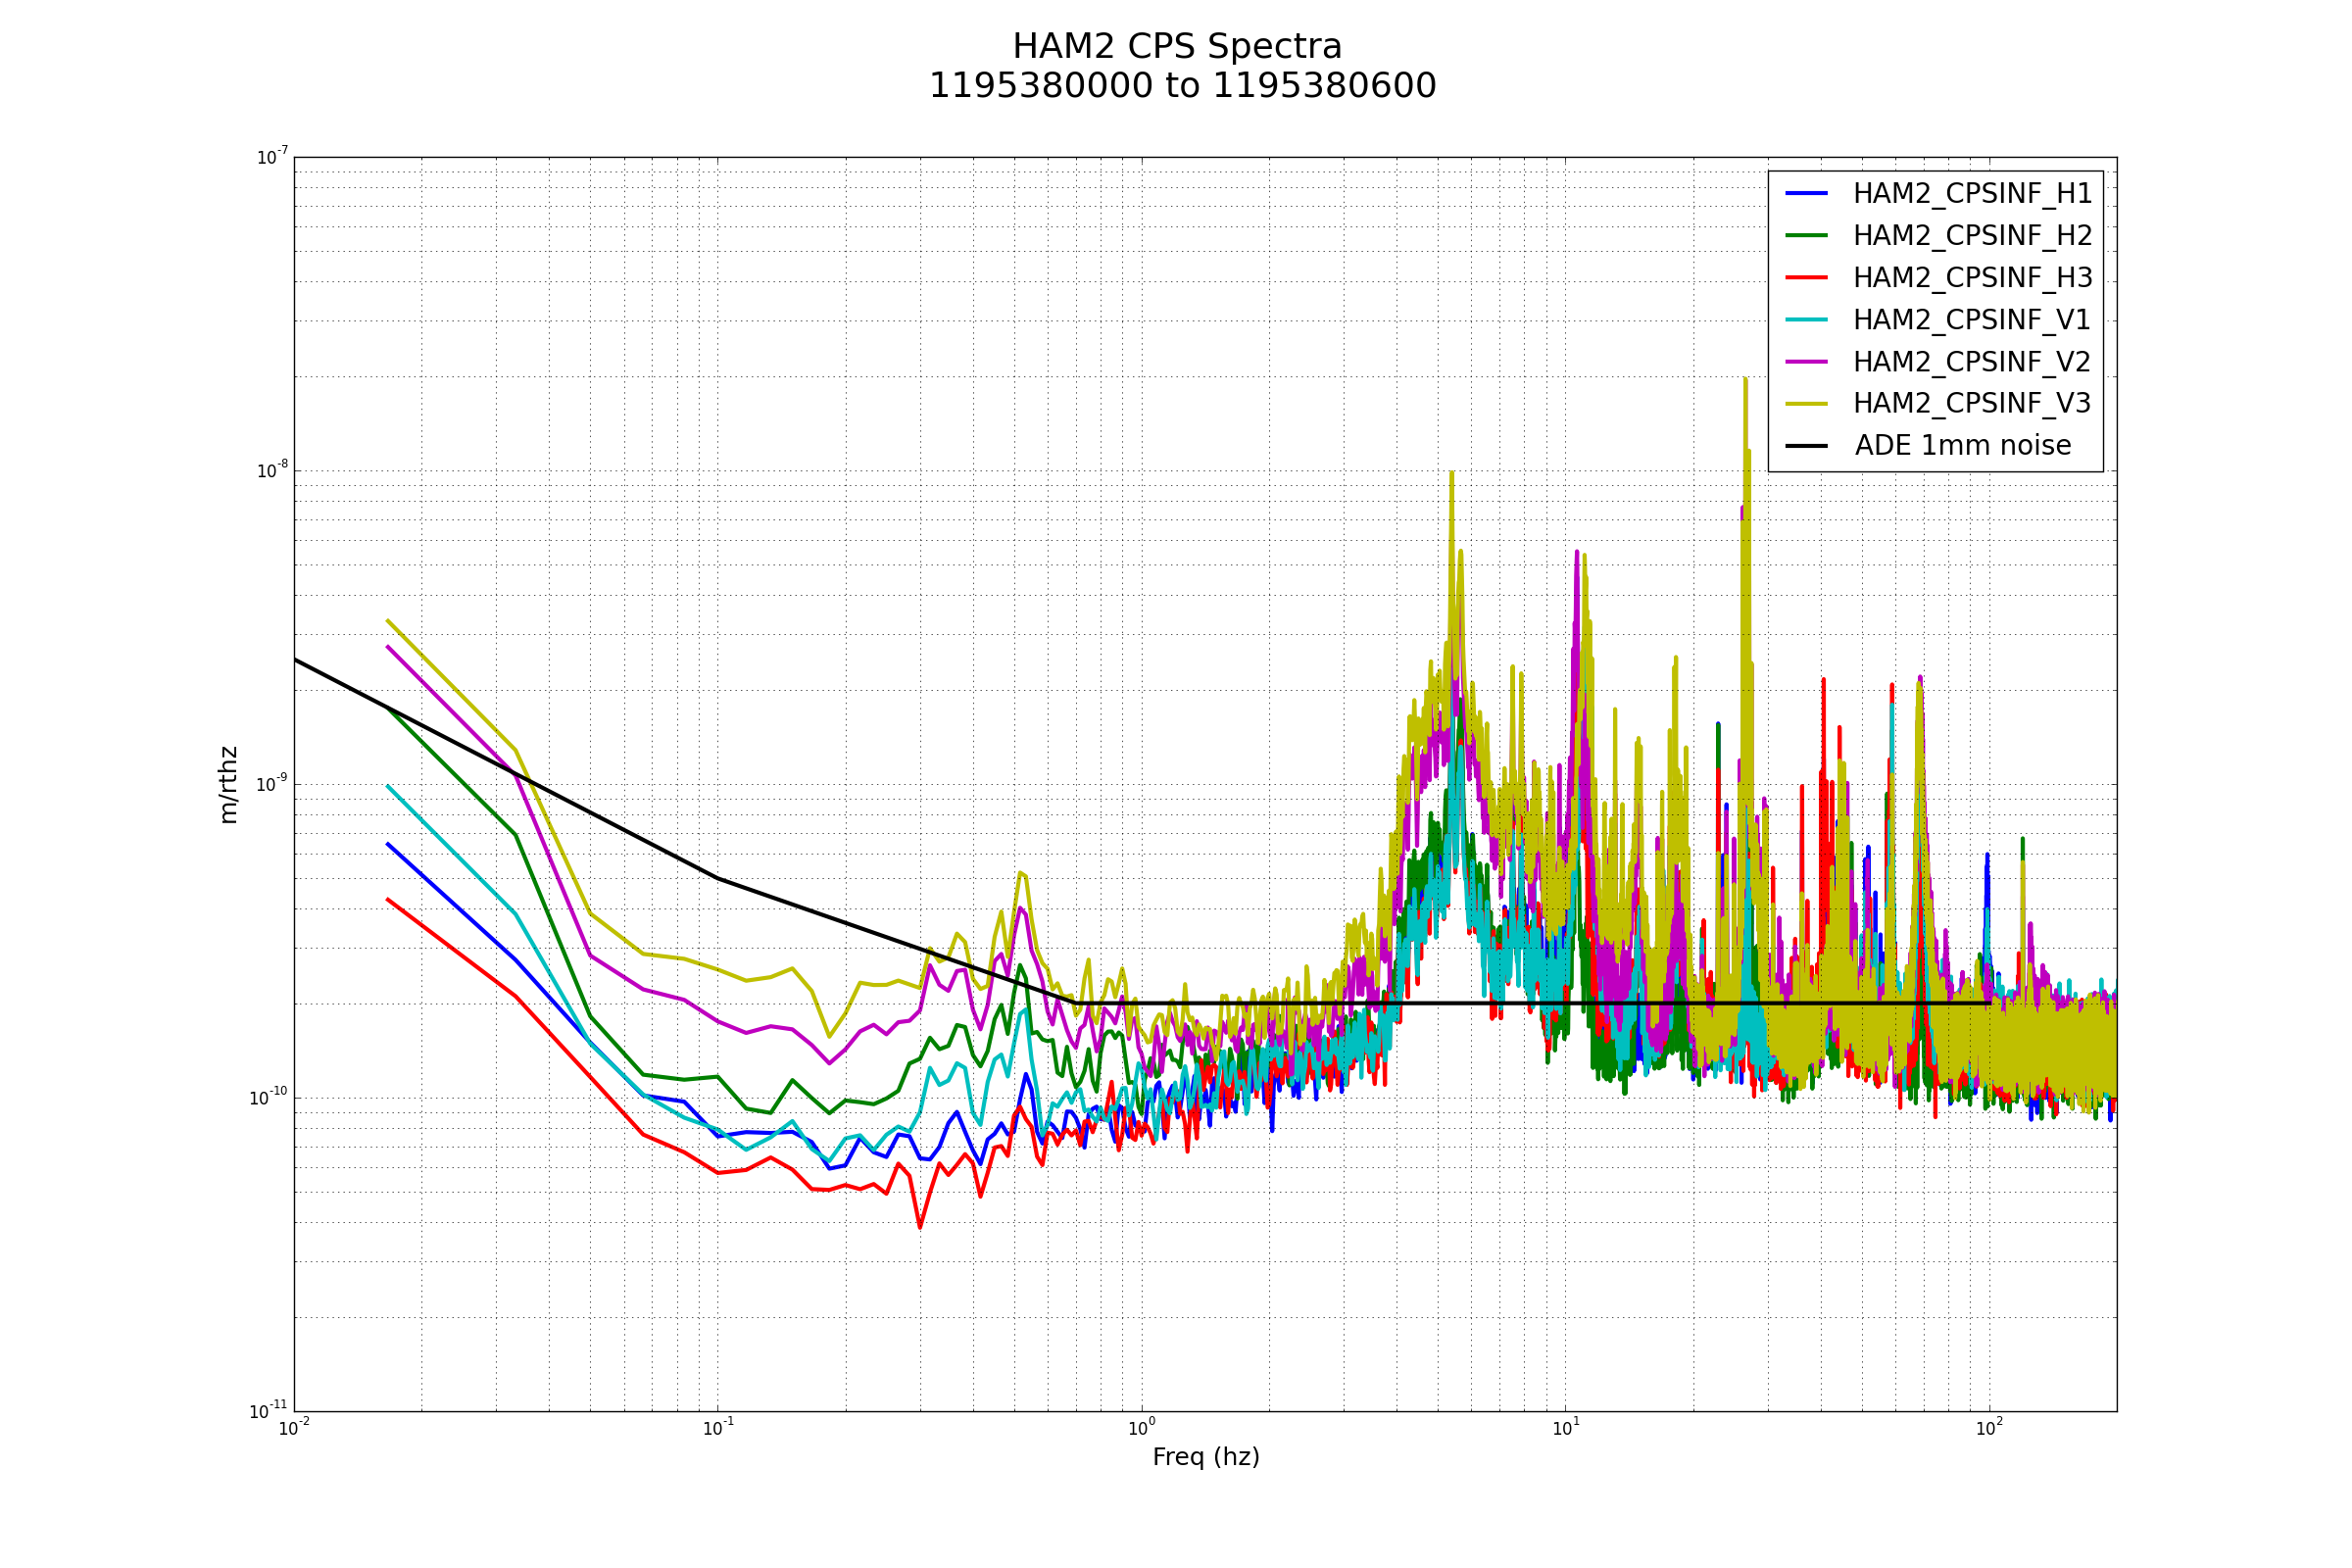Click the blue line swatch for HAM2_CPSINF_H1
2352x1568 pixels.
pos(1806,193)
